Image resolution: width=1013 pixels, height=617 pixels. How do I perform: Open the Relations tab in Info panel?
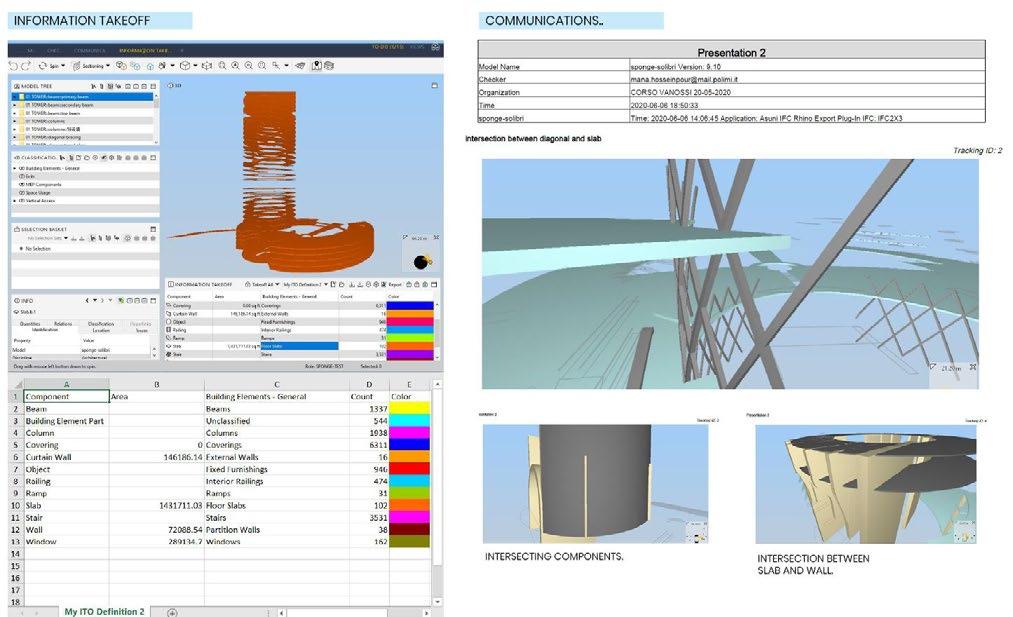point(63,324)
